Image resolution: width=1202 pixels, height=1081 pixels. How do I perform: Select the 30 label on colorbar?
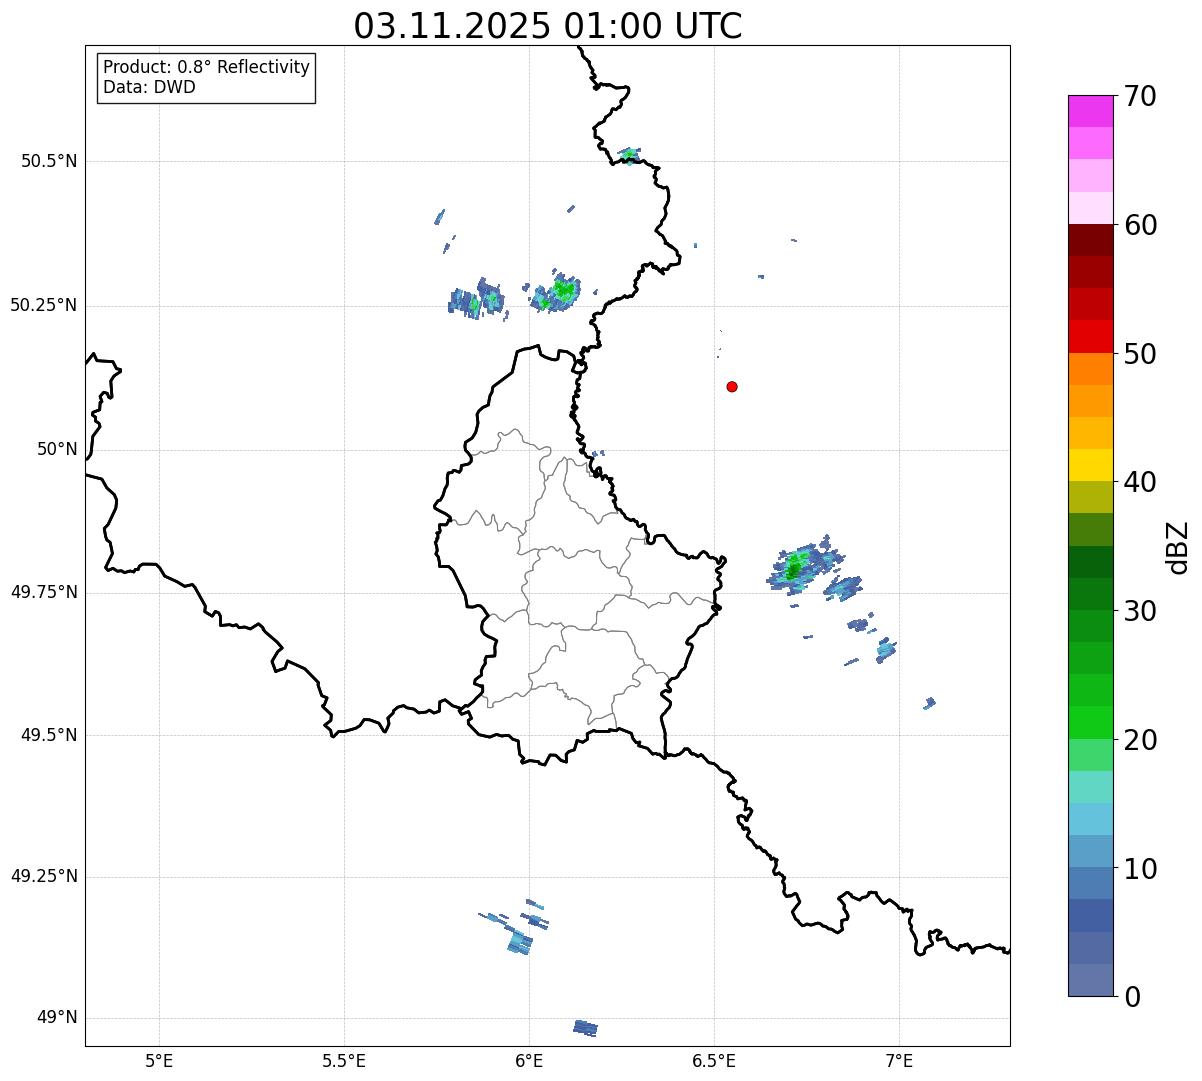click(1140, 611)
